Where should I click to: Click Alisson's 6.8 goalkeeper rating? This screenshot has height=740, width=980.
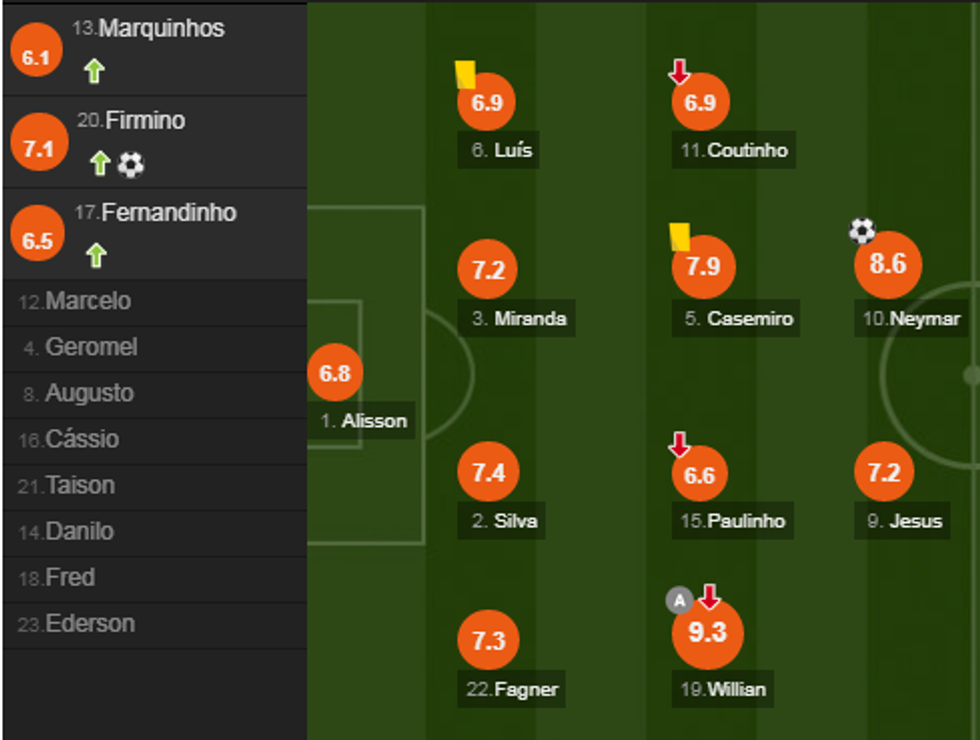[x=335, y=373]
